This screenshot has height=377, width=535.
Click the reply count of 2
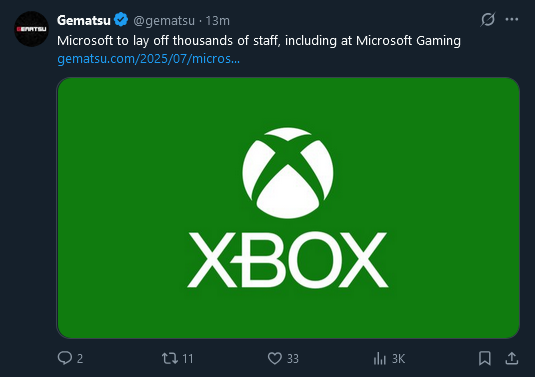pyautogui.click(x=80, y=359)
